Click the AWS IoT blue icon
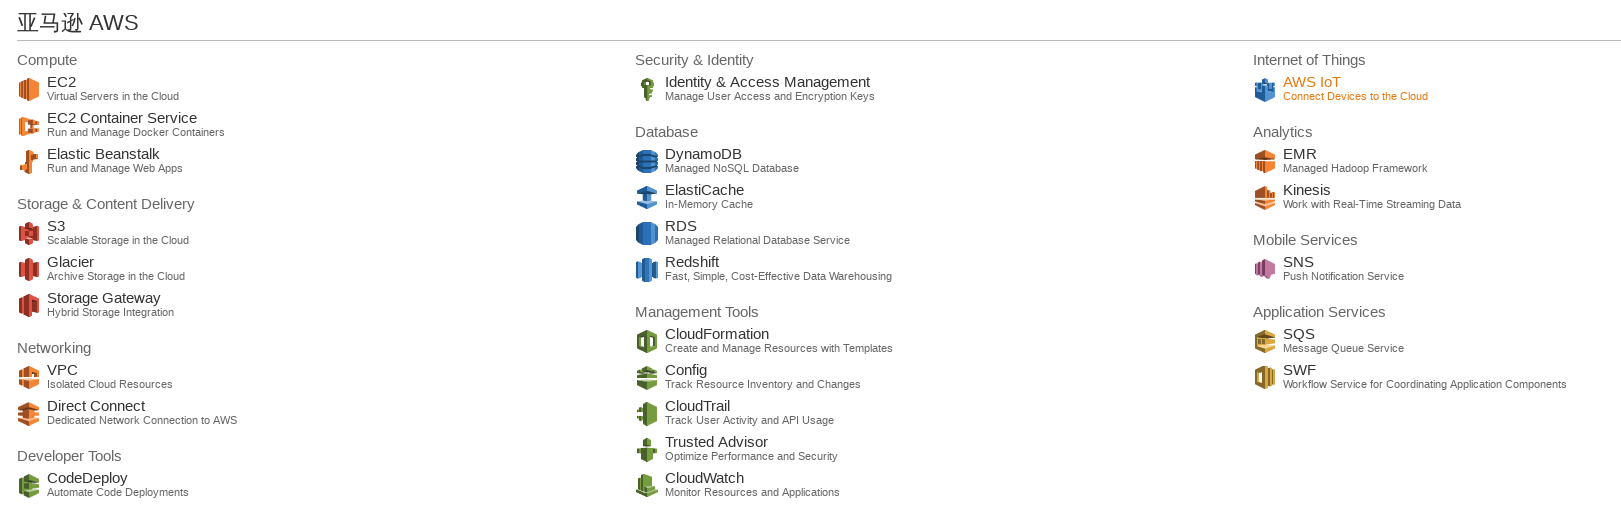The image size is (1621, 507). 1265,90
